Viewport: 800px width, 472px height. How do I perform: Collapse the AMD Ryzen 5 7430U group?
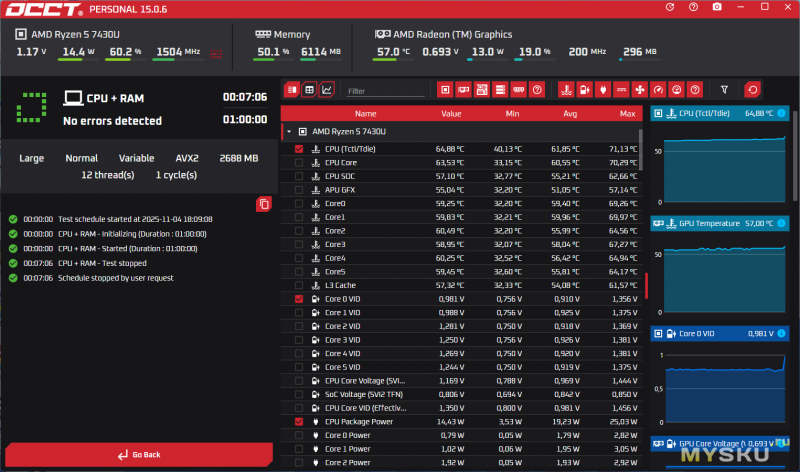(288, 131)
